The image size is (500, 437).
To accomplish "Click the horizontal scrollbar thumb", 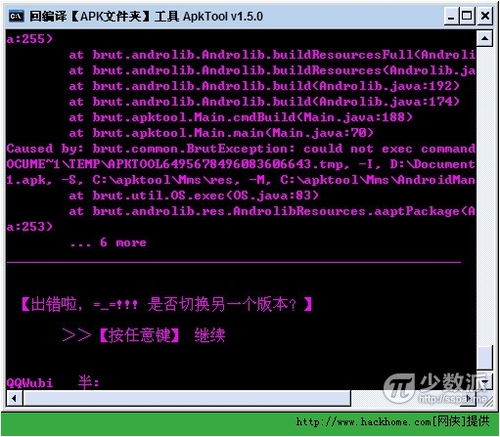I will (x=187, y=398).
